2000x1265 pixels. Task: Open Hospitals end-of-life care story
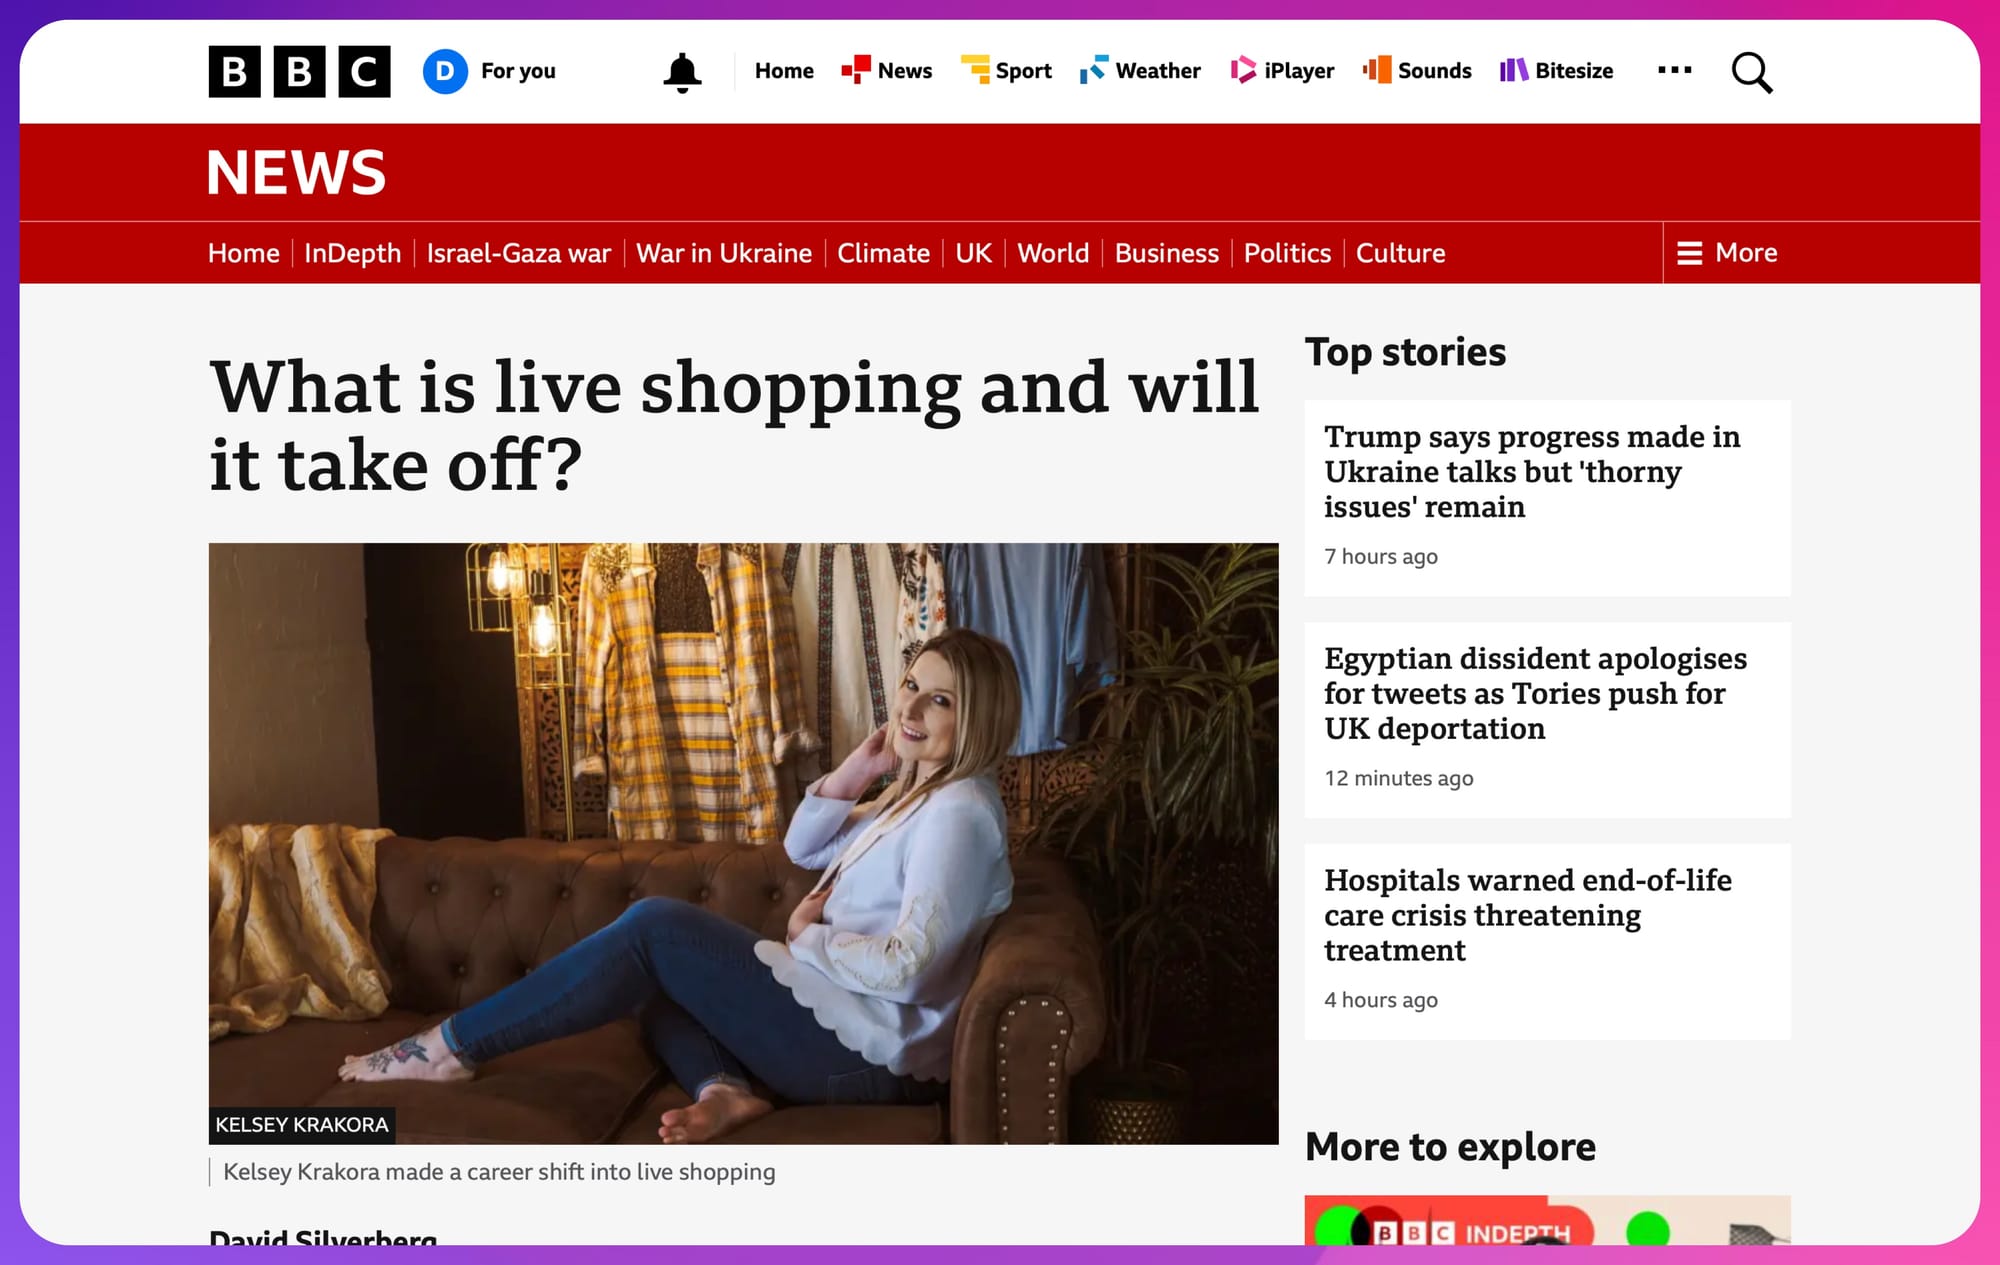(x=1527, y=915)
